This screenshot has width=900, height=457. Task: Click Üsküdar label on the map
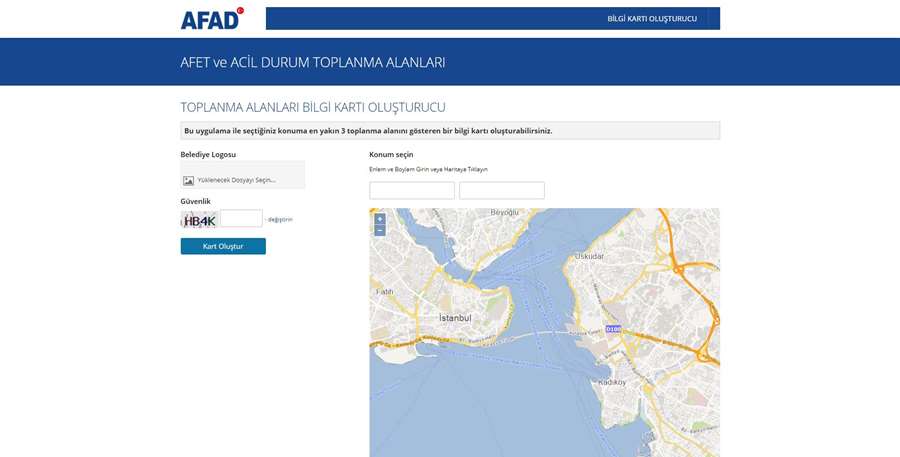click(x=589, y=256)
